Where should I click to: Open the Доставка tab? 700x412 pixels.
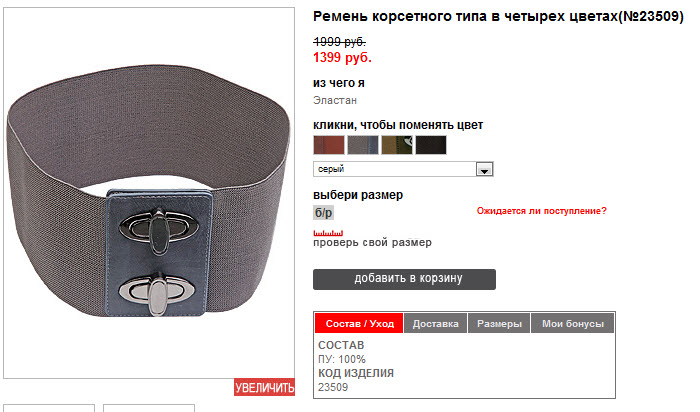[x=435, y=323]
